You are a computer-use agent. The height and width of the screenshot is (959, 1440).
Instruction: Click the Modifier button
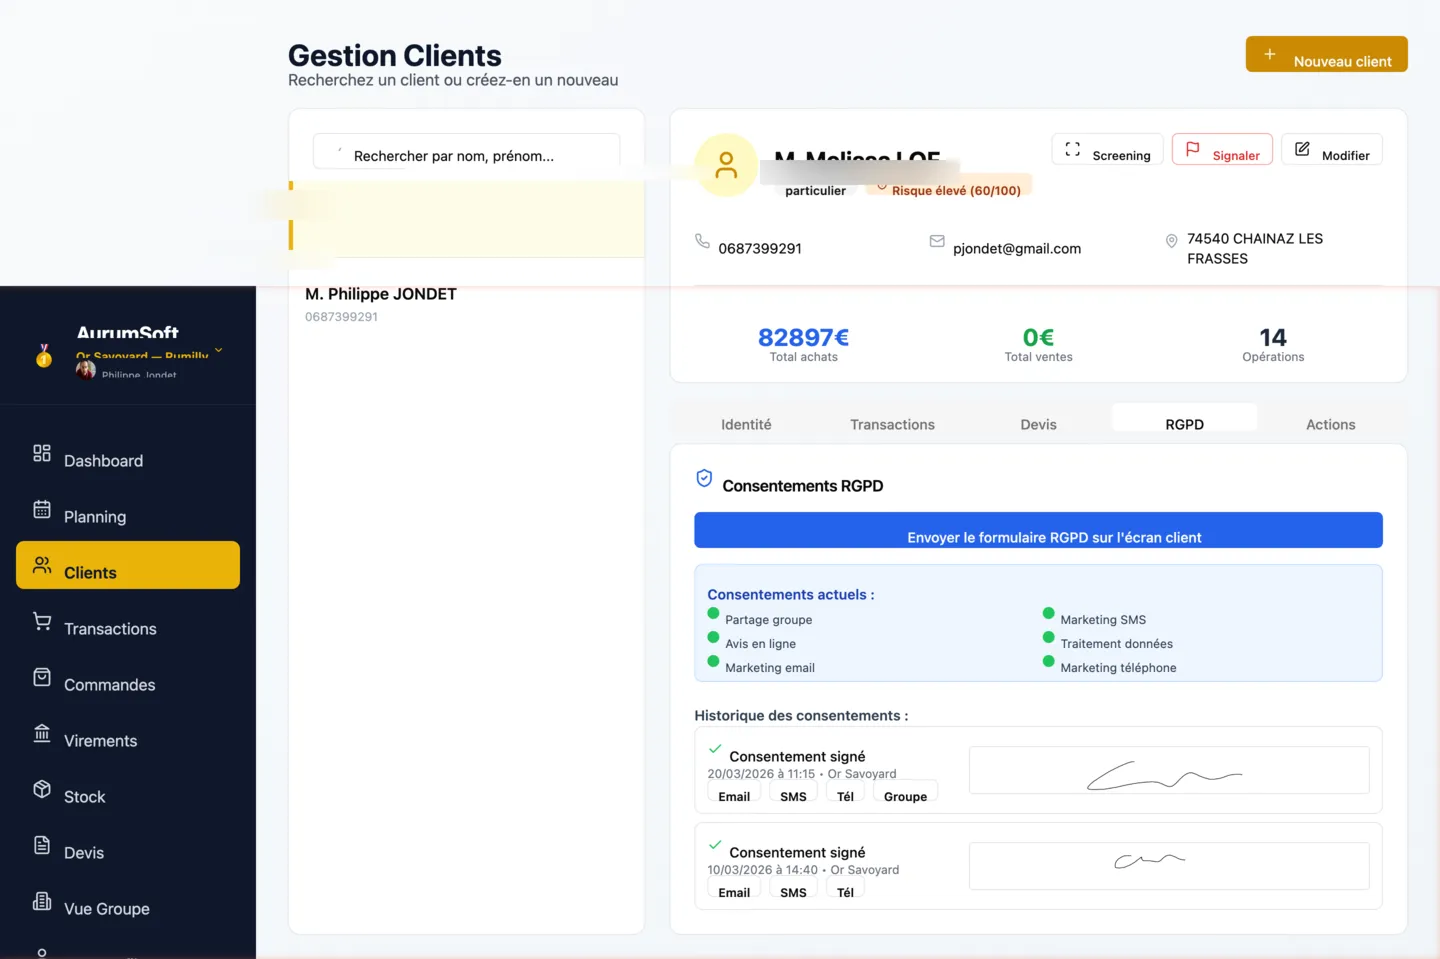[x=1332, y=150]
